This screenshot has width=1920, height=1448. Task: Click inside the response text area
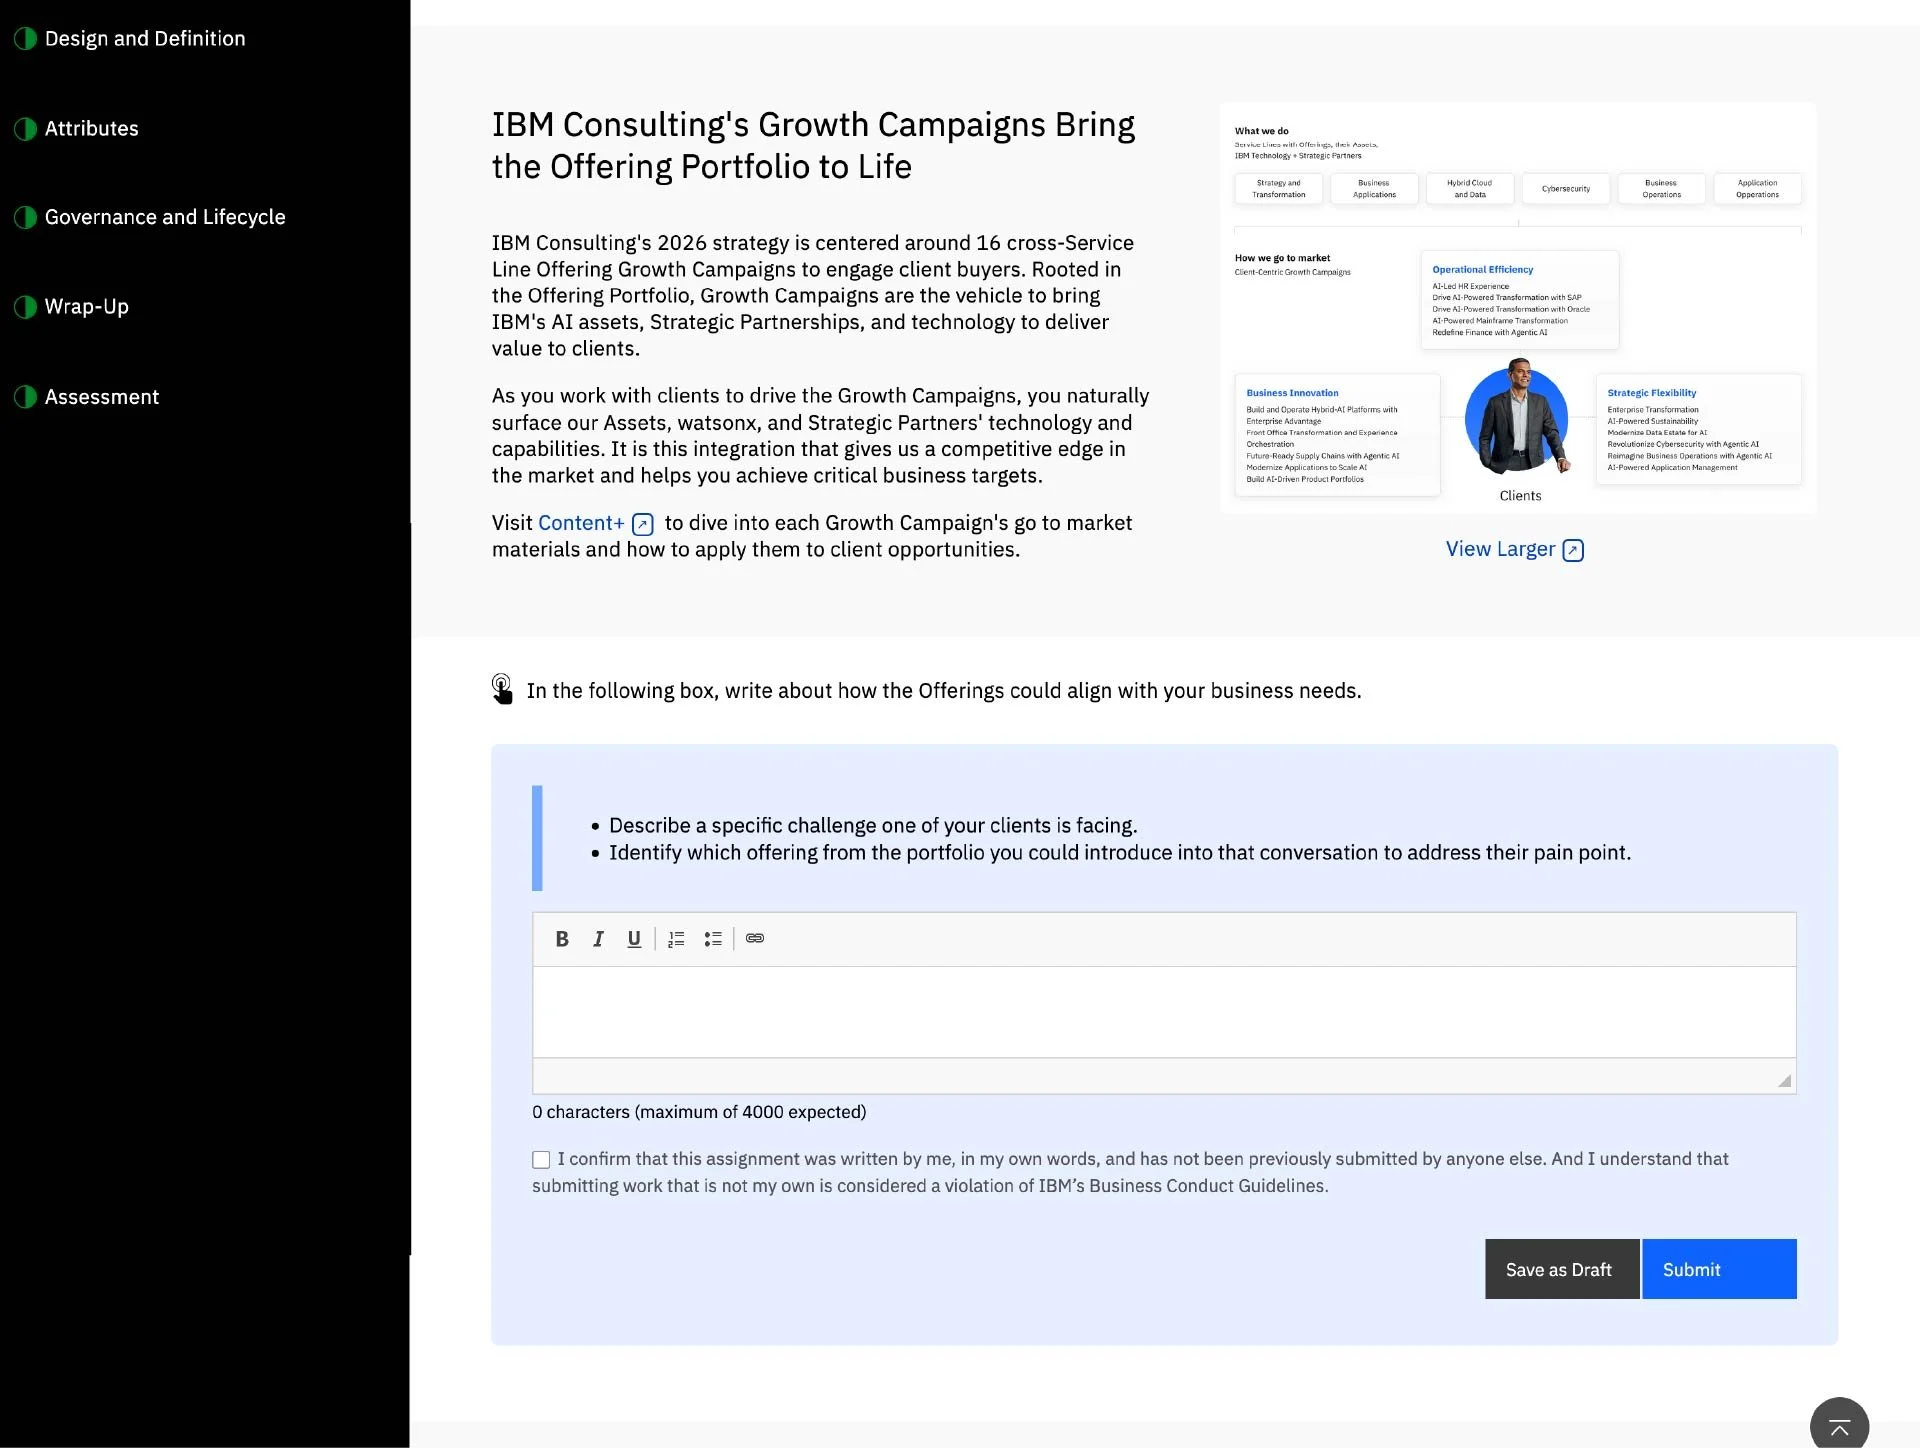pyautogui.click(x=1164, y=1012)
